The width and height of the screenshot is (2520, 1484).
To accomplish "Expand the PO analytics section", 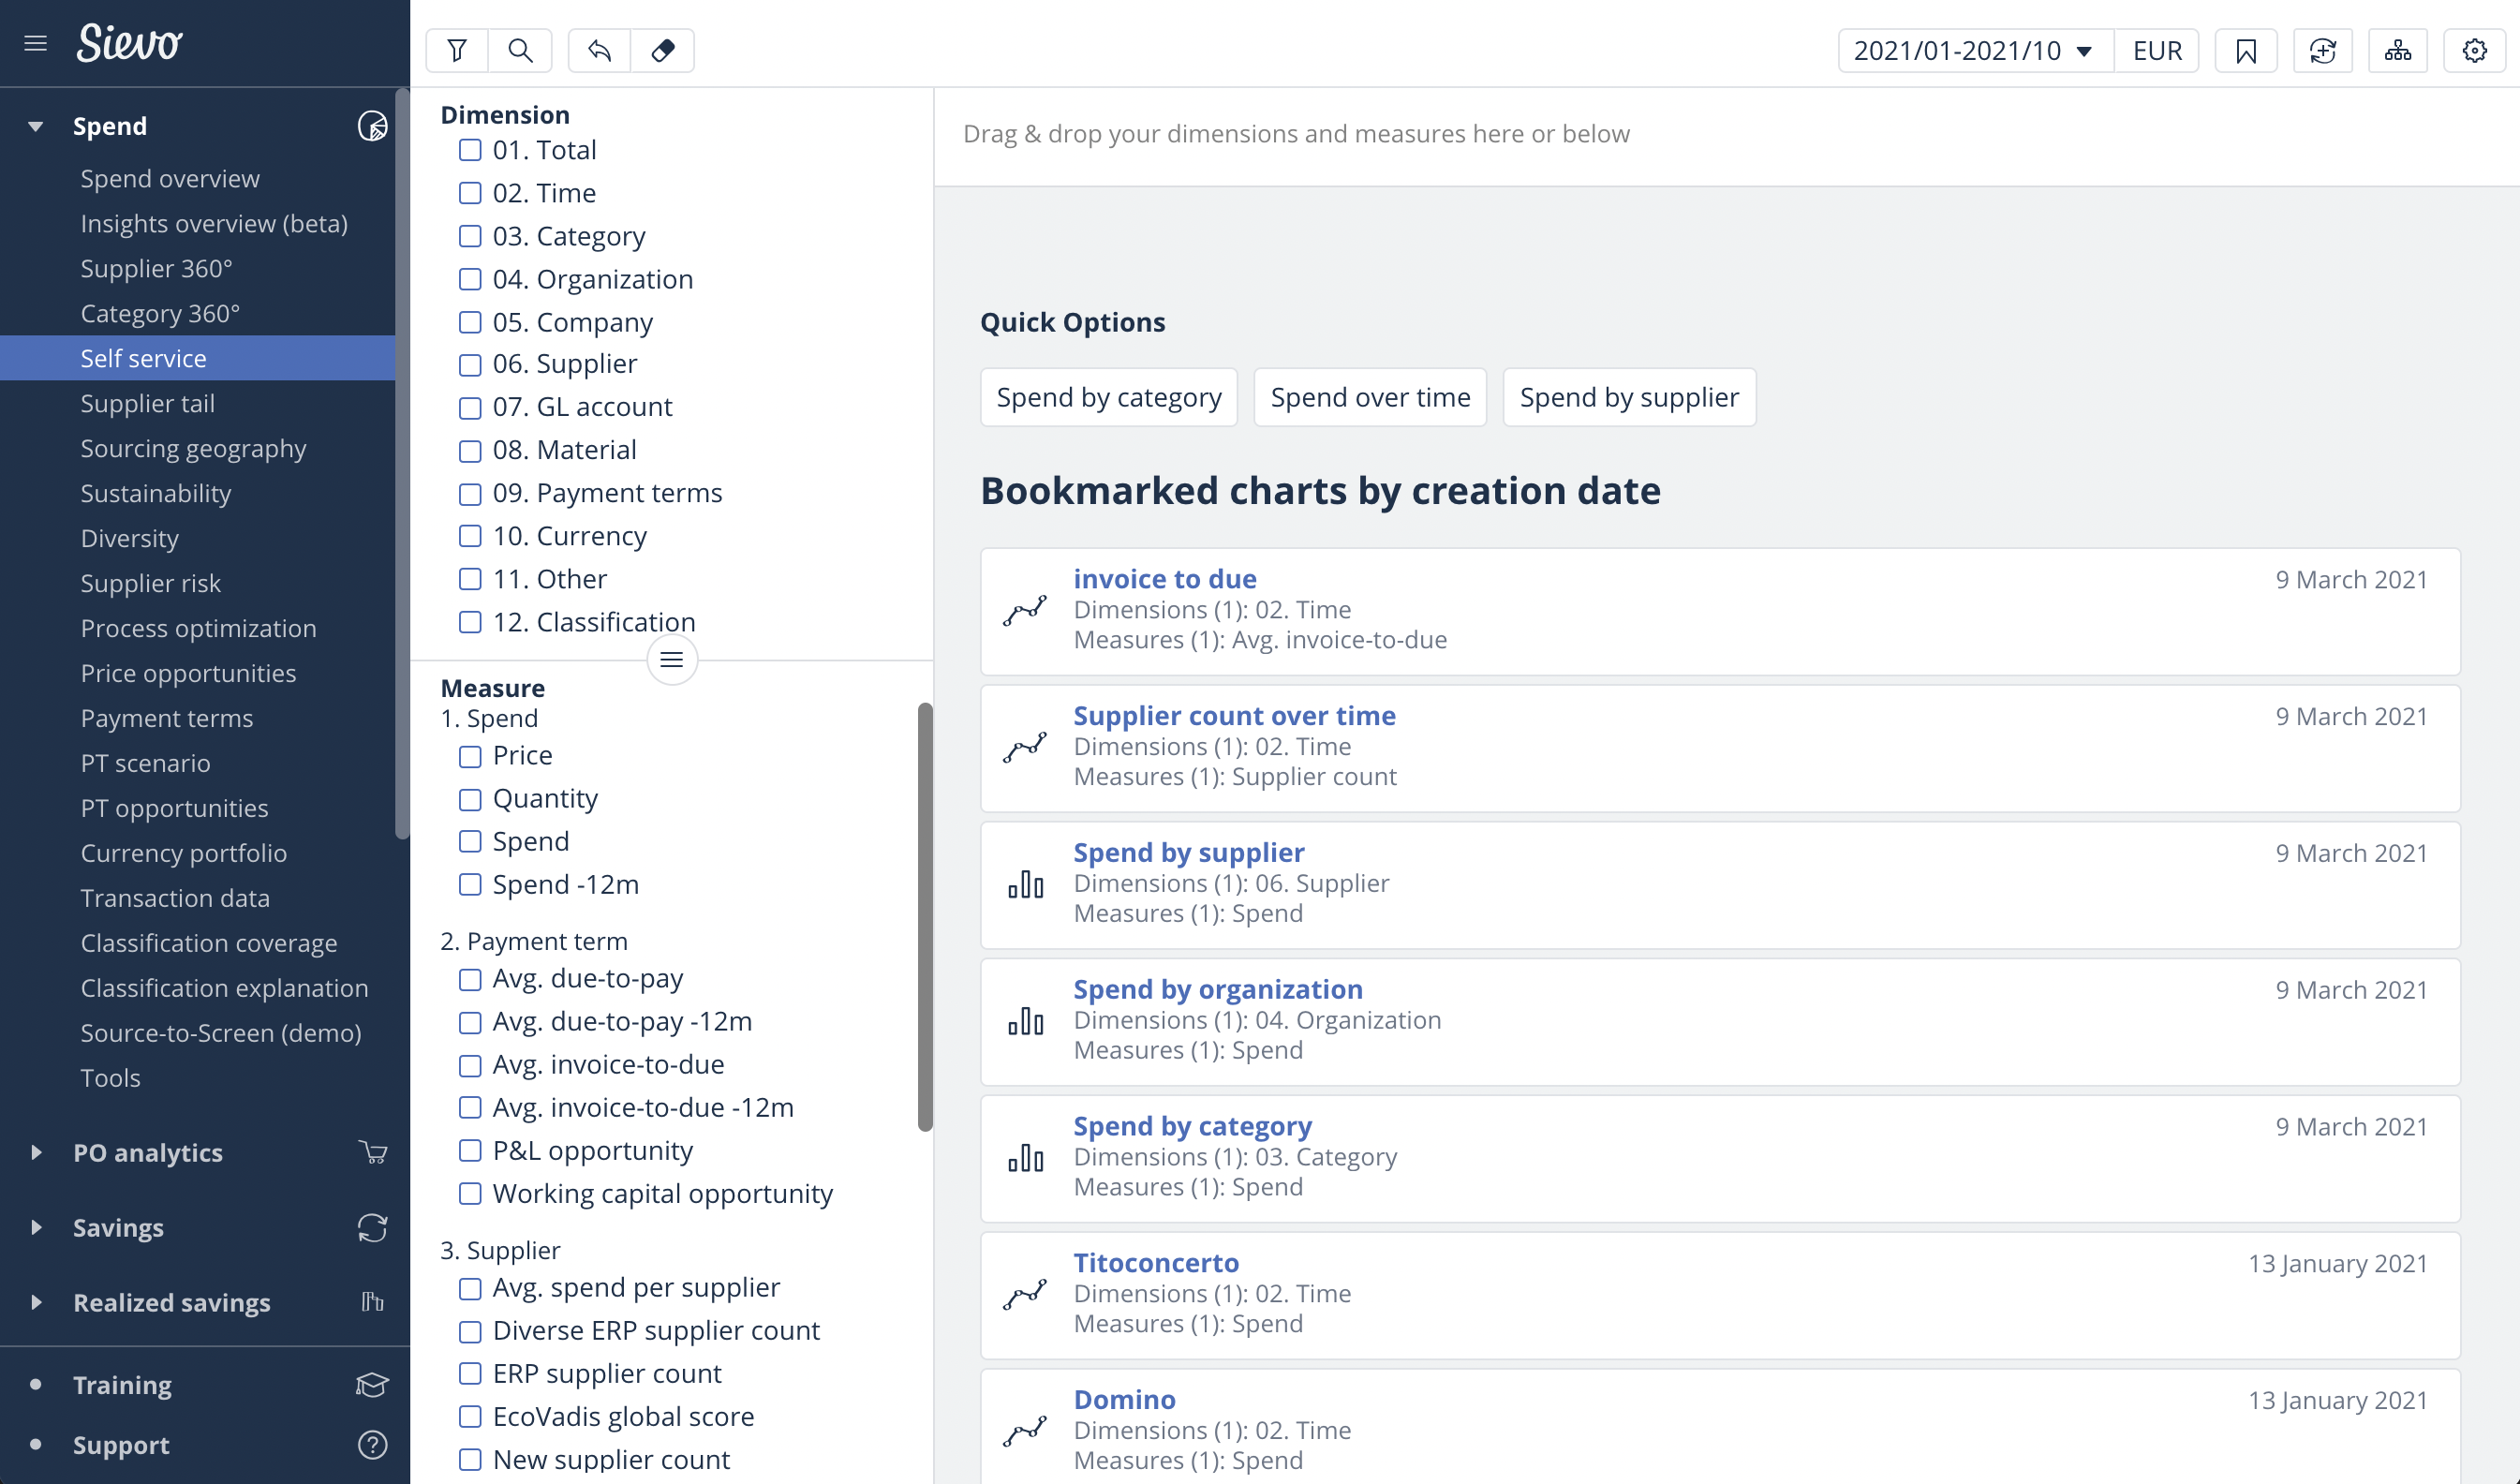I will (x=36, y=1152).
